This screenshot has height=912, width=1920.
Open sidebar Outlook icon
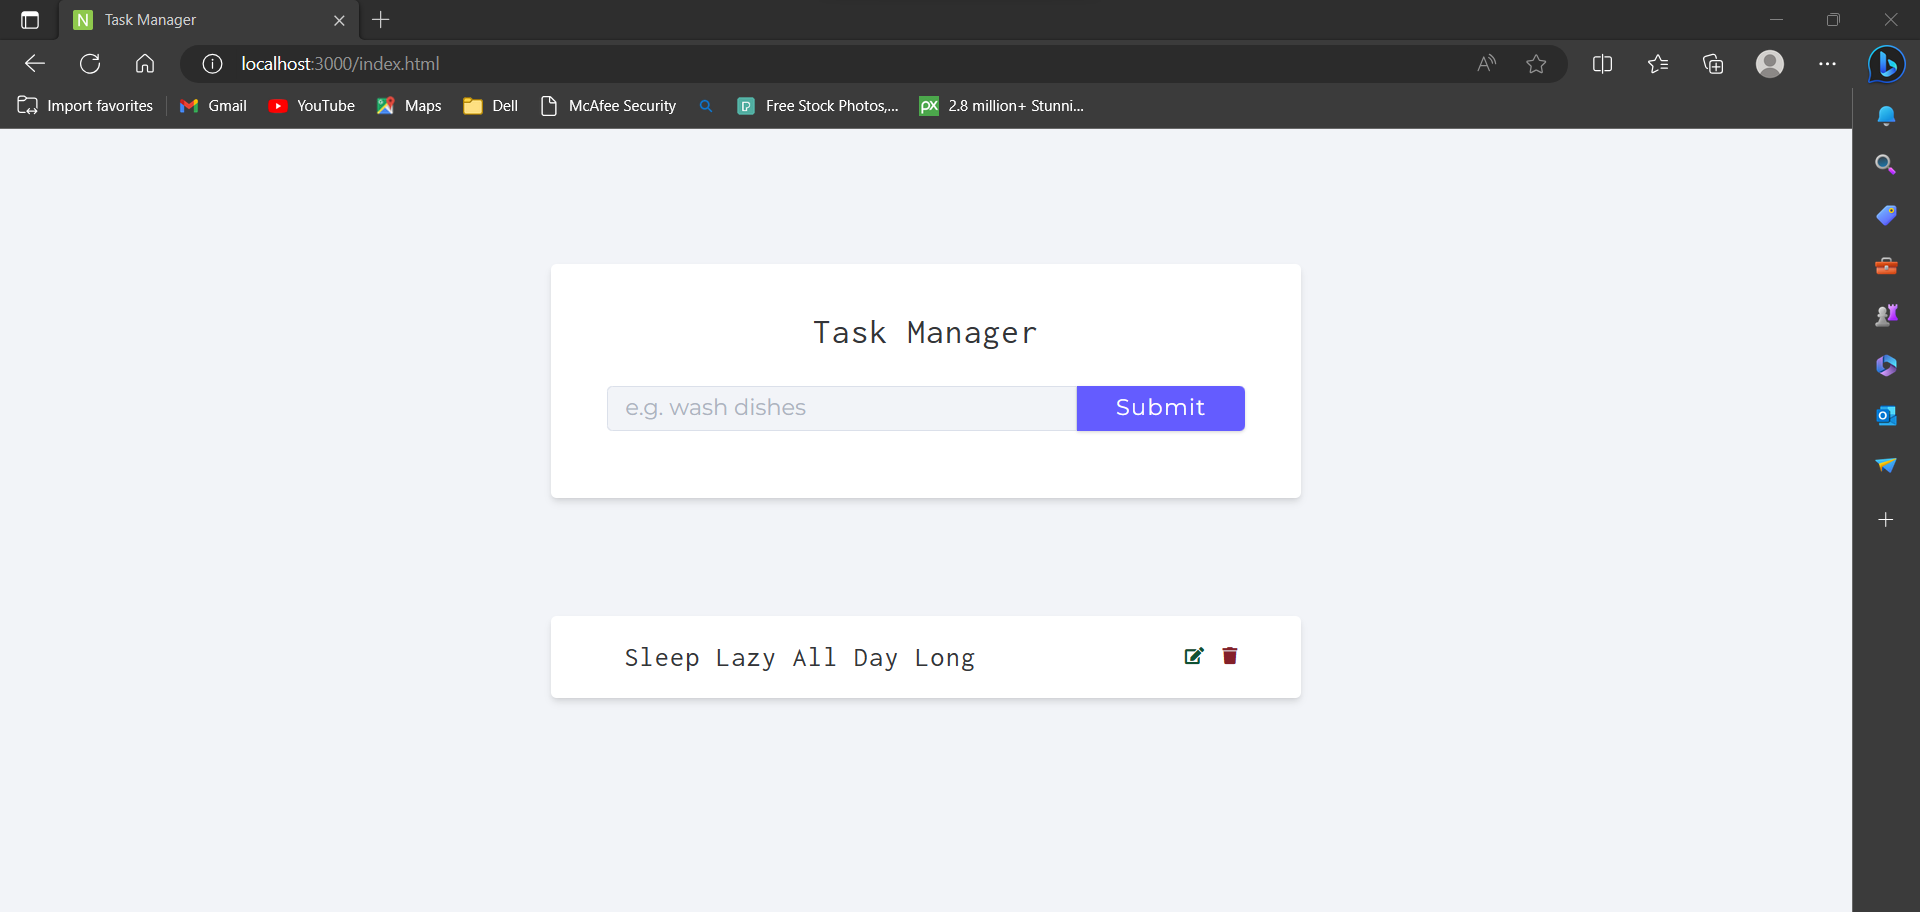click(x=1886, y=416)
